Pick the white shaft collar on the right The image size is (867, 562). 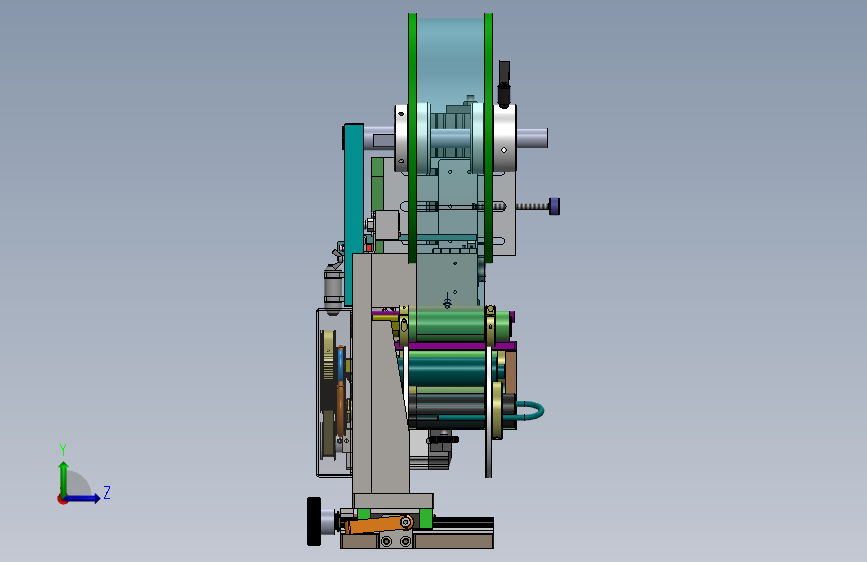pos(505,138)
